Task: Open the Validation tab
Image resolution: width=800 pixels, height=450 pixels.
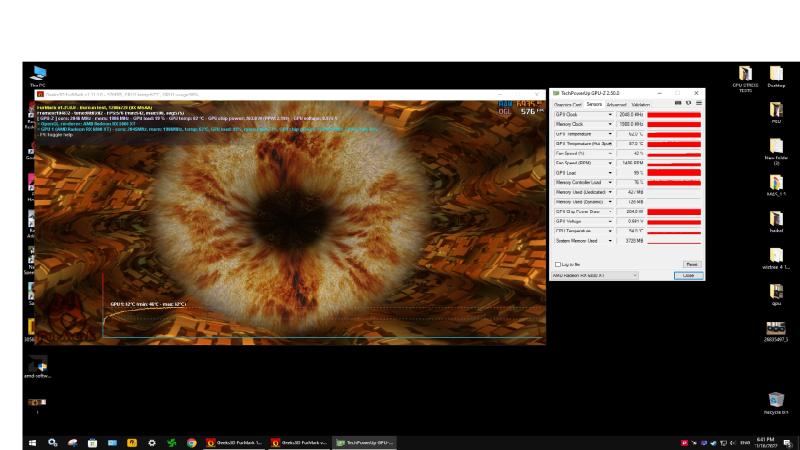Action: 640,104
